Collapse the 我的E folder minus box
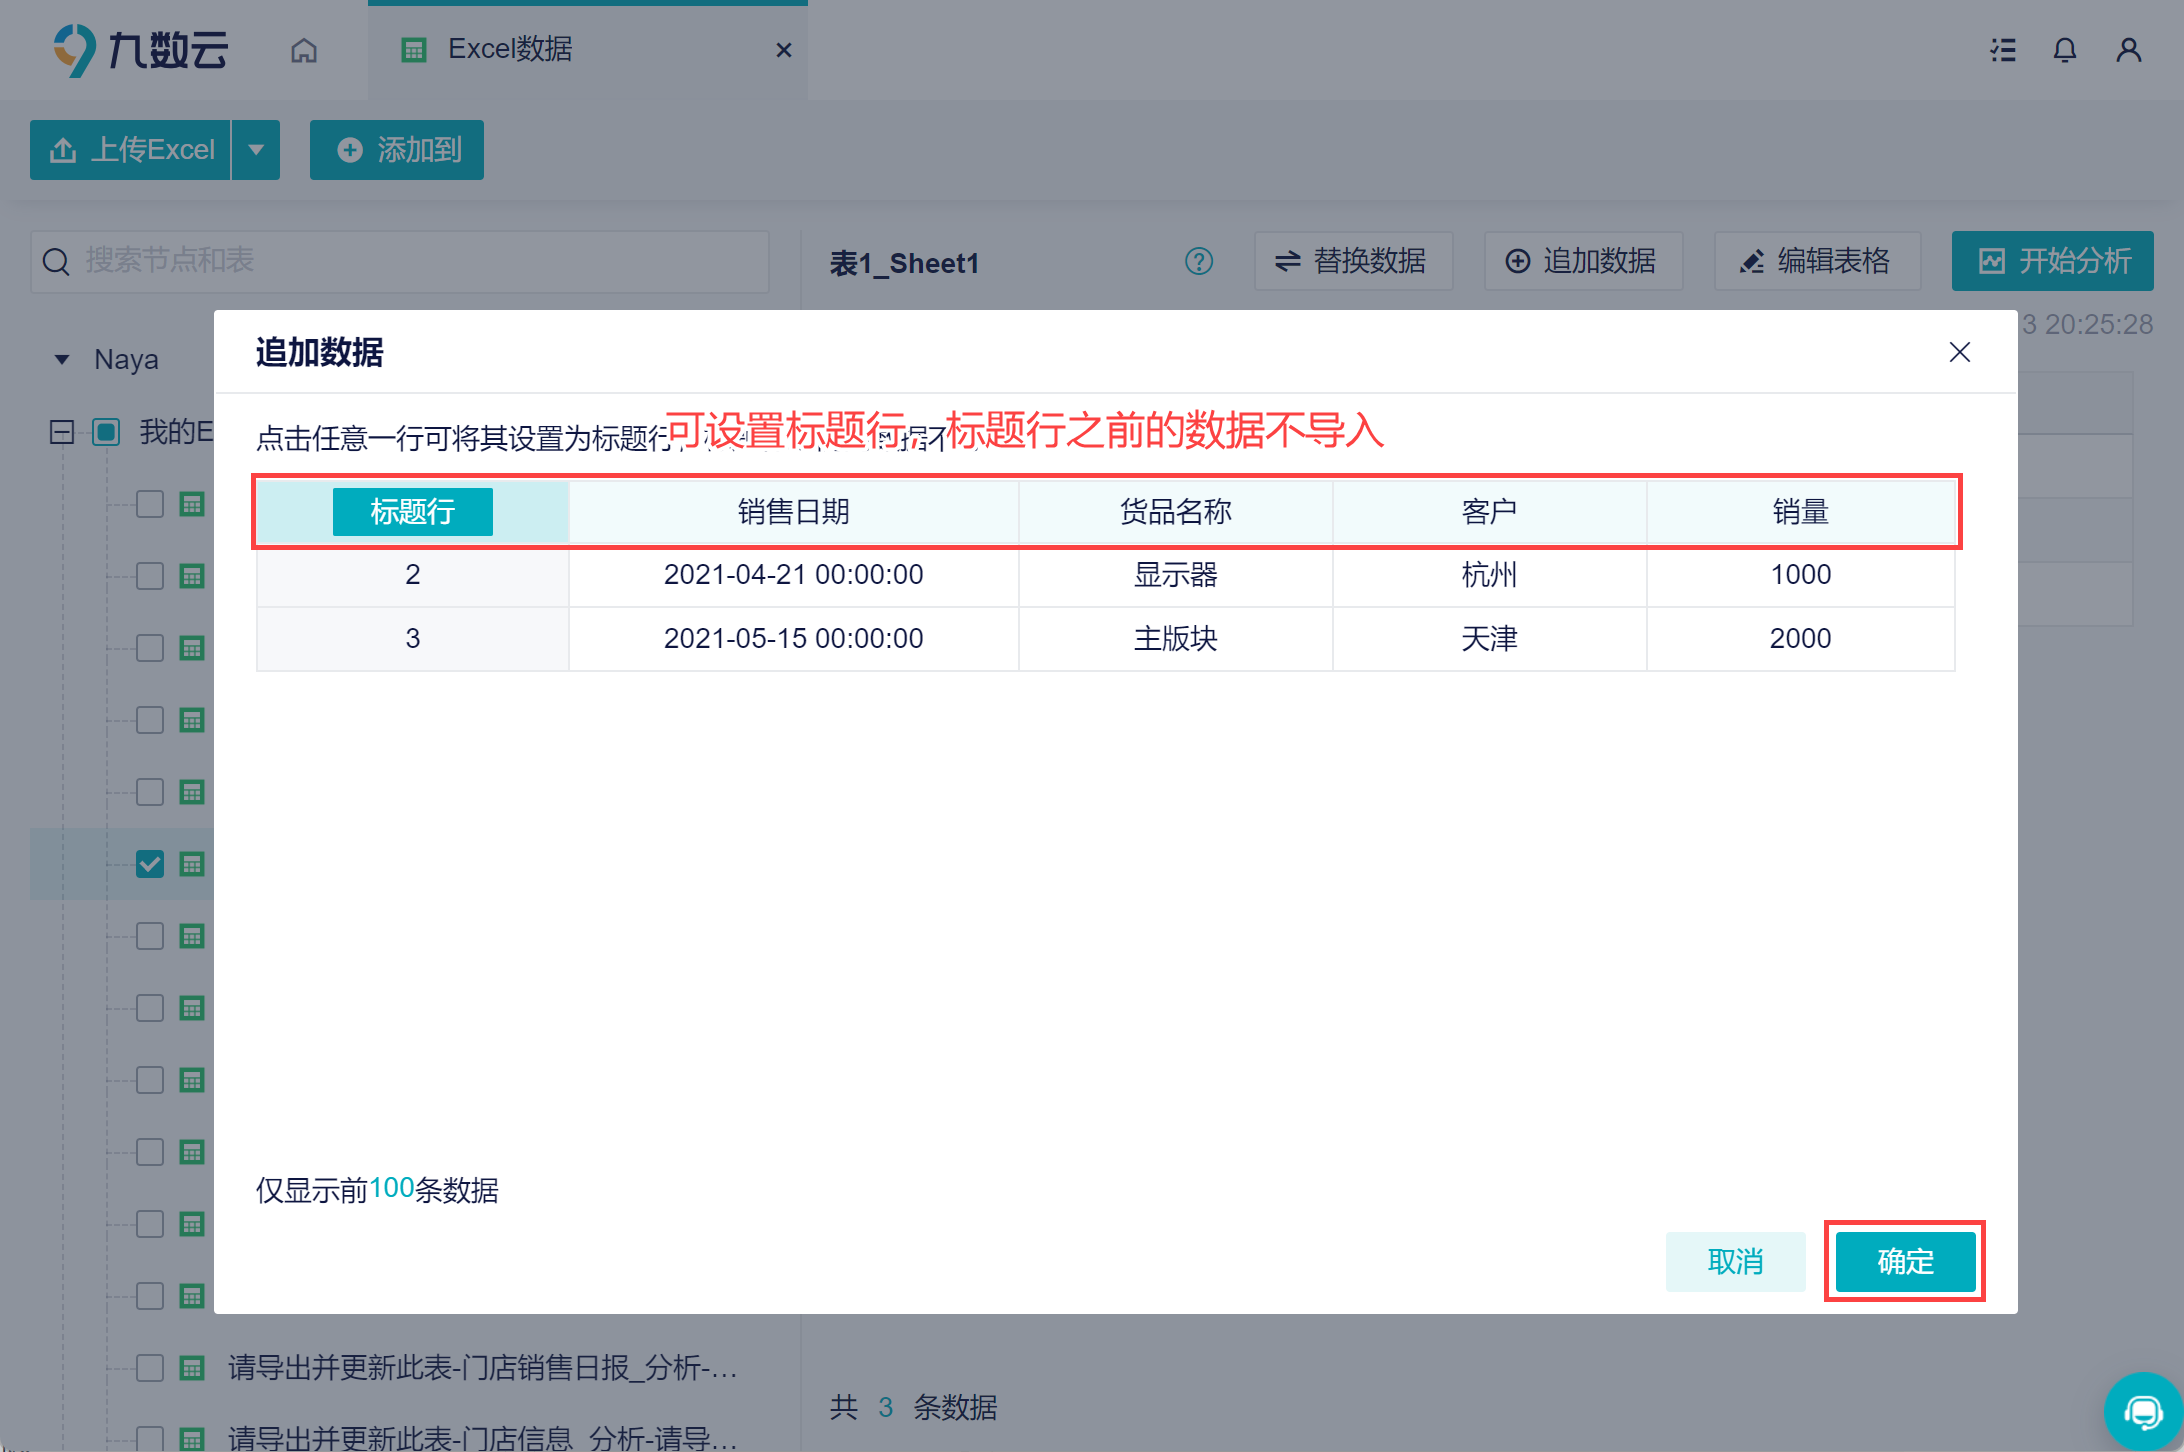 [62, 432]
